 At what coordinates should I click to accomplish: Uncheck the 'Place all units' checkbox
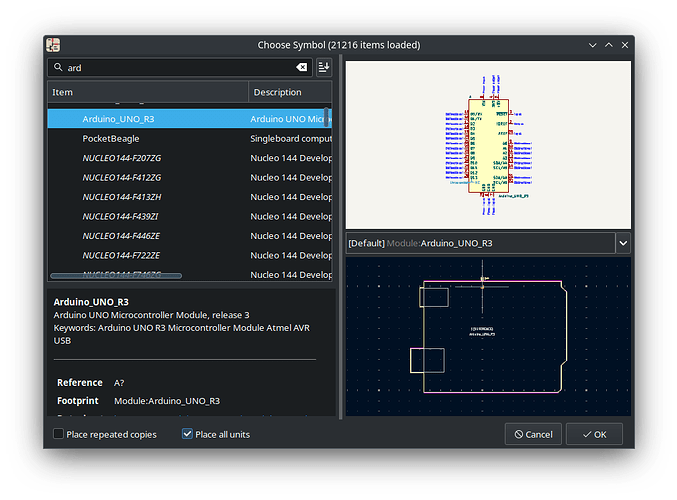click(x=187, y=434)
